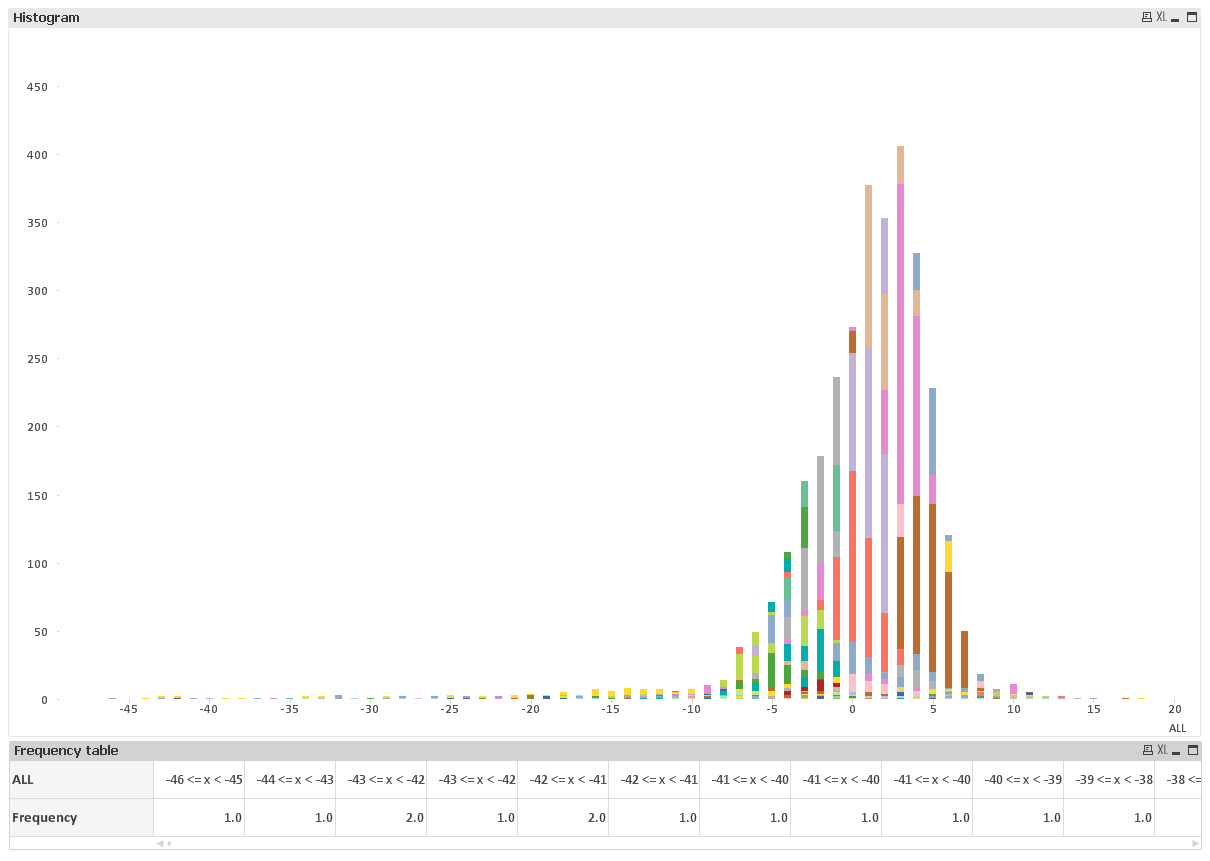Select the Frequency table caption title
Screen dimensions: 1210x861
[66, 751]
